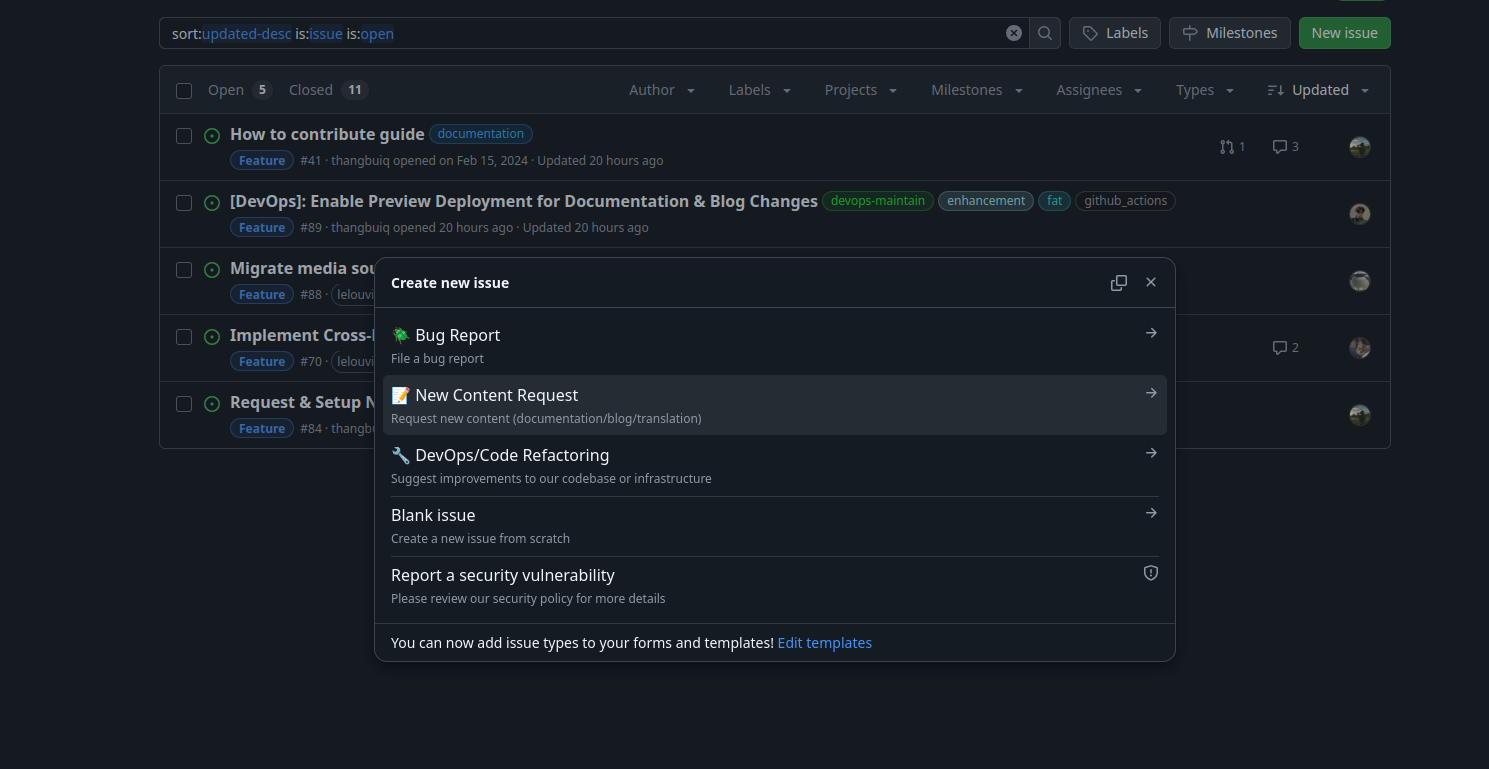Viewport: 1489px width, 769px height.
Task: Clear the search query with the x icon
Action: [x=1013, y=32]
